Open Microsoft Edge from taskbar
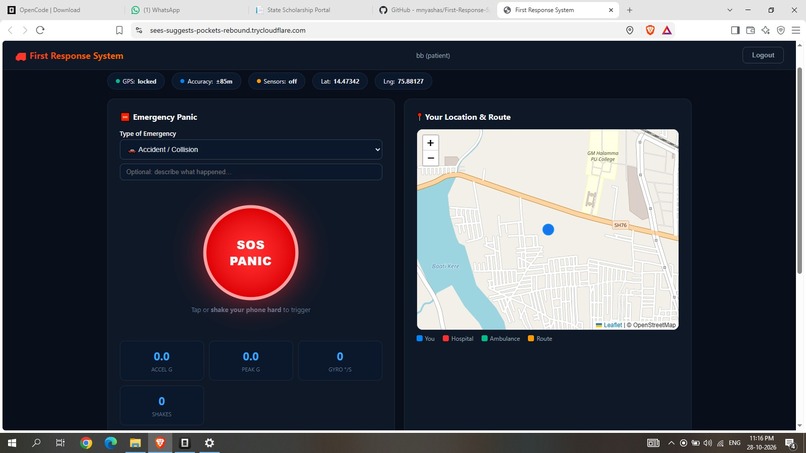The height and width of the screenshot is (453, 806). click(x=111, y=443)
